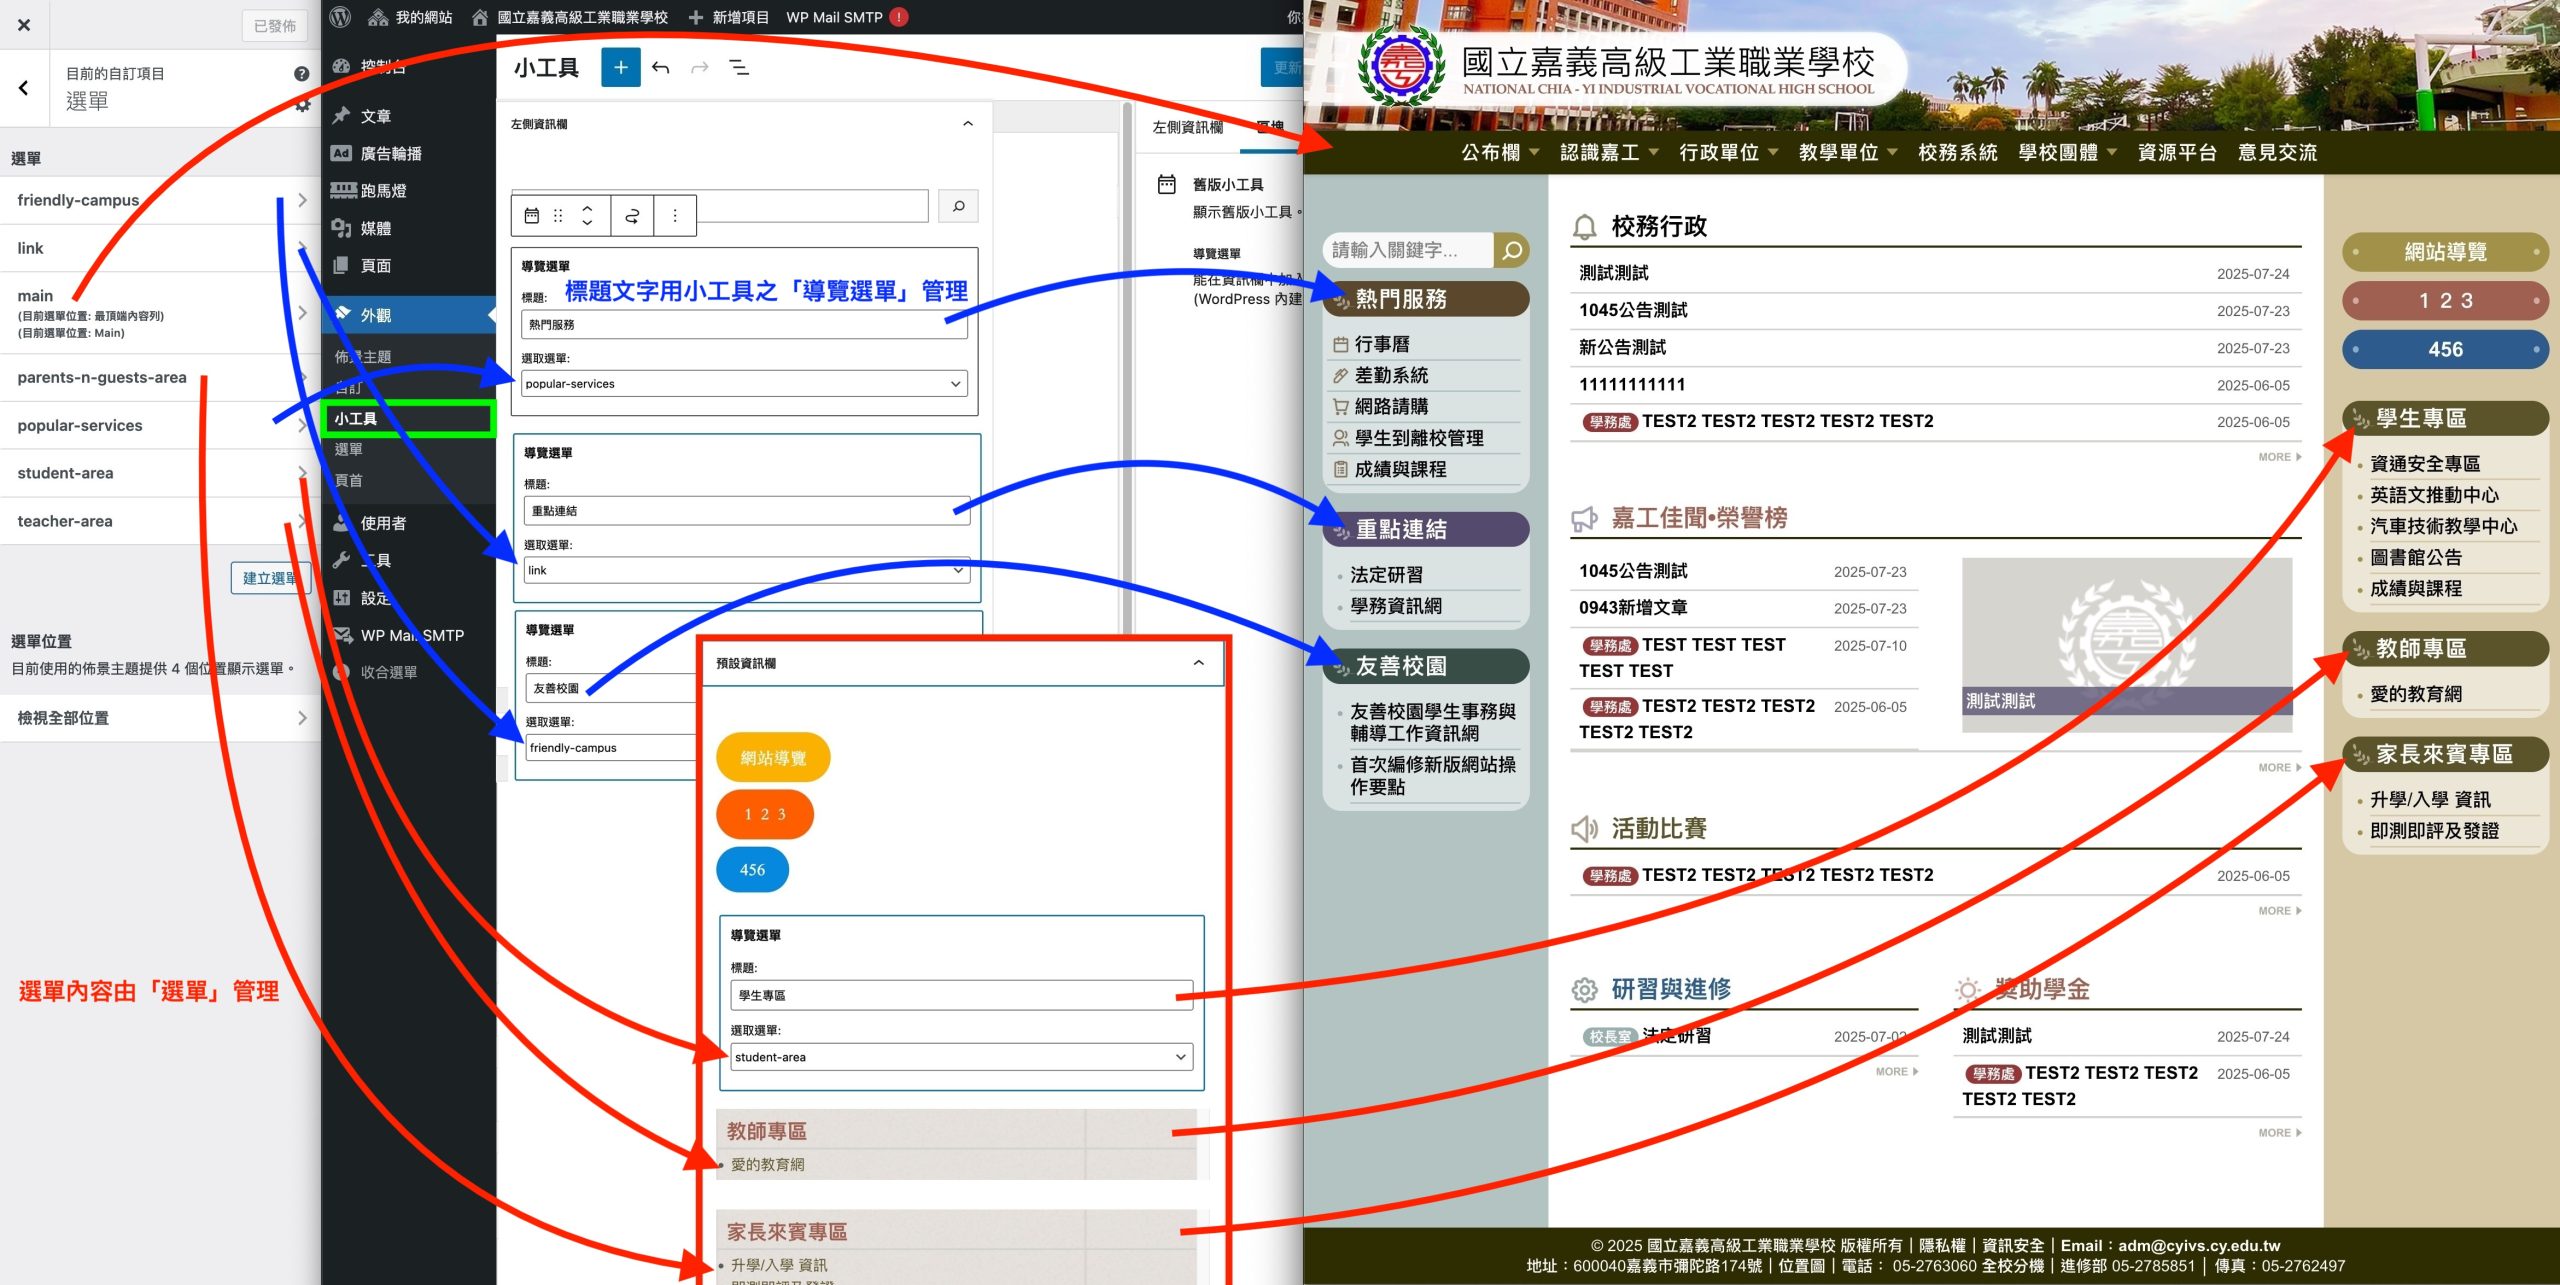Expand the main menu row
Viewport: 2560px width, 1285px height.
(160, 313)
